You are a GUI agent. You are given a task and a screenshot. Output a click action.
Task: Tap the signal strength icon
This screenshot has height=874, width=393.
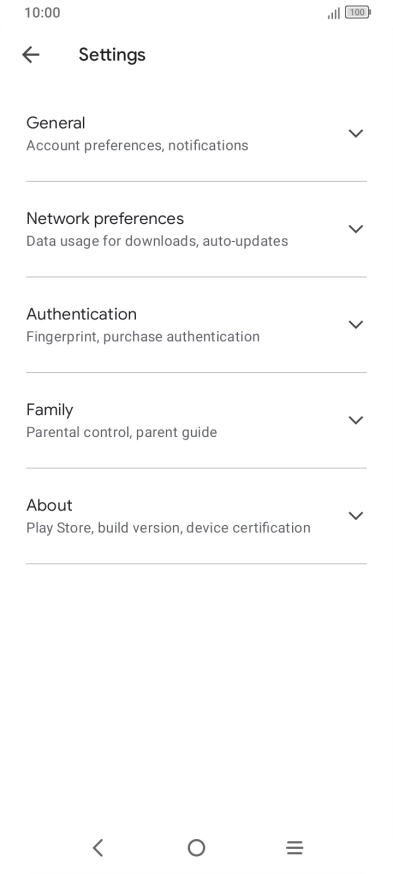333,13
